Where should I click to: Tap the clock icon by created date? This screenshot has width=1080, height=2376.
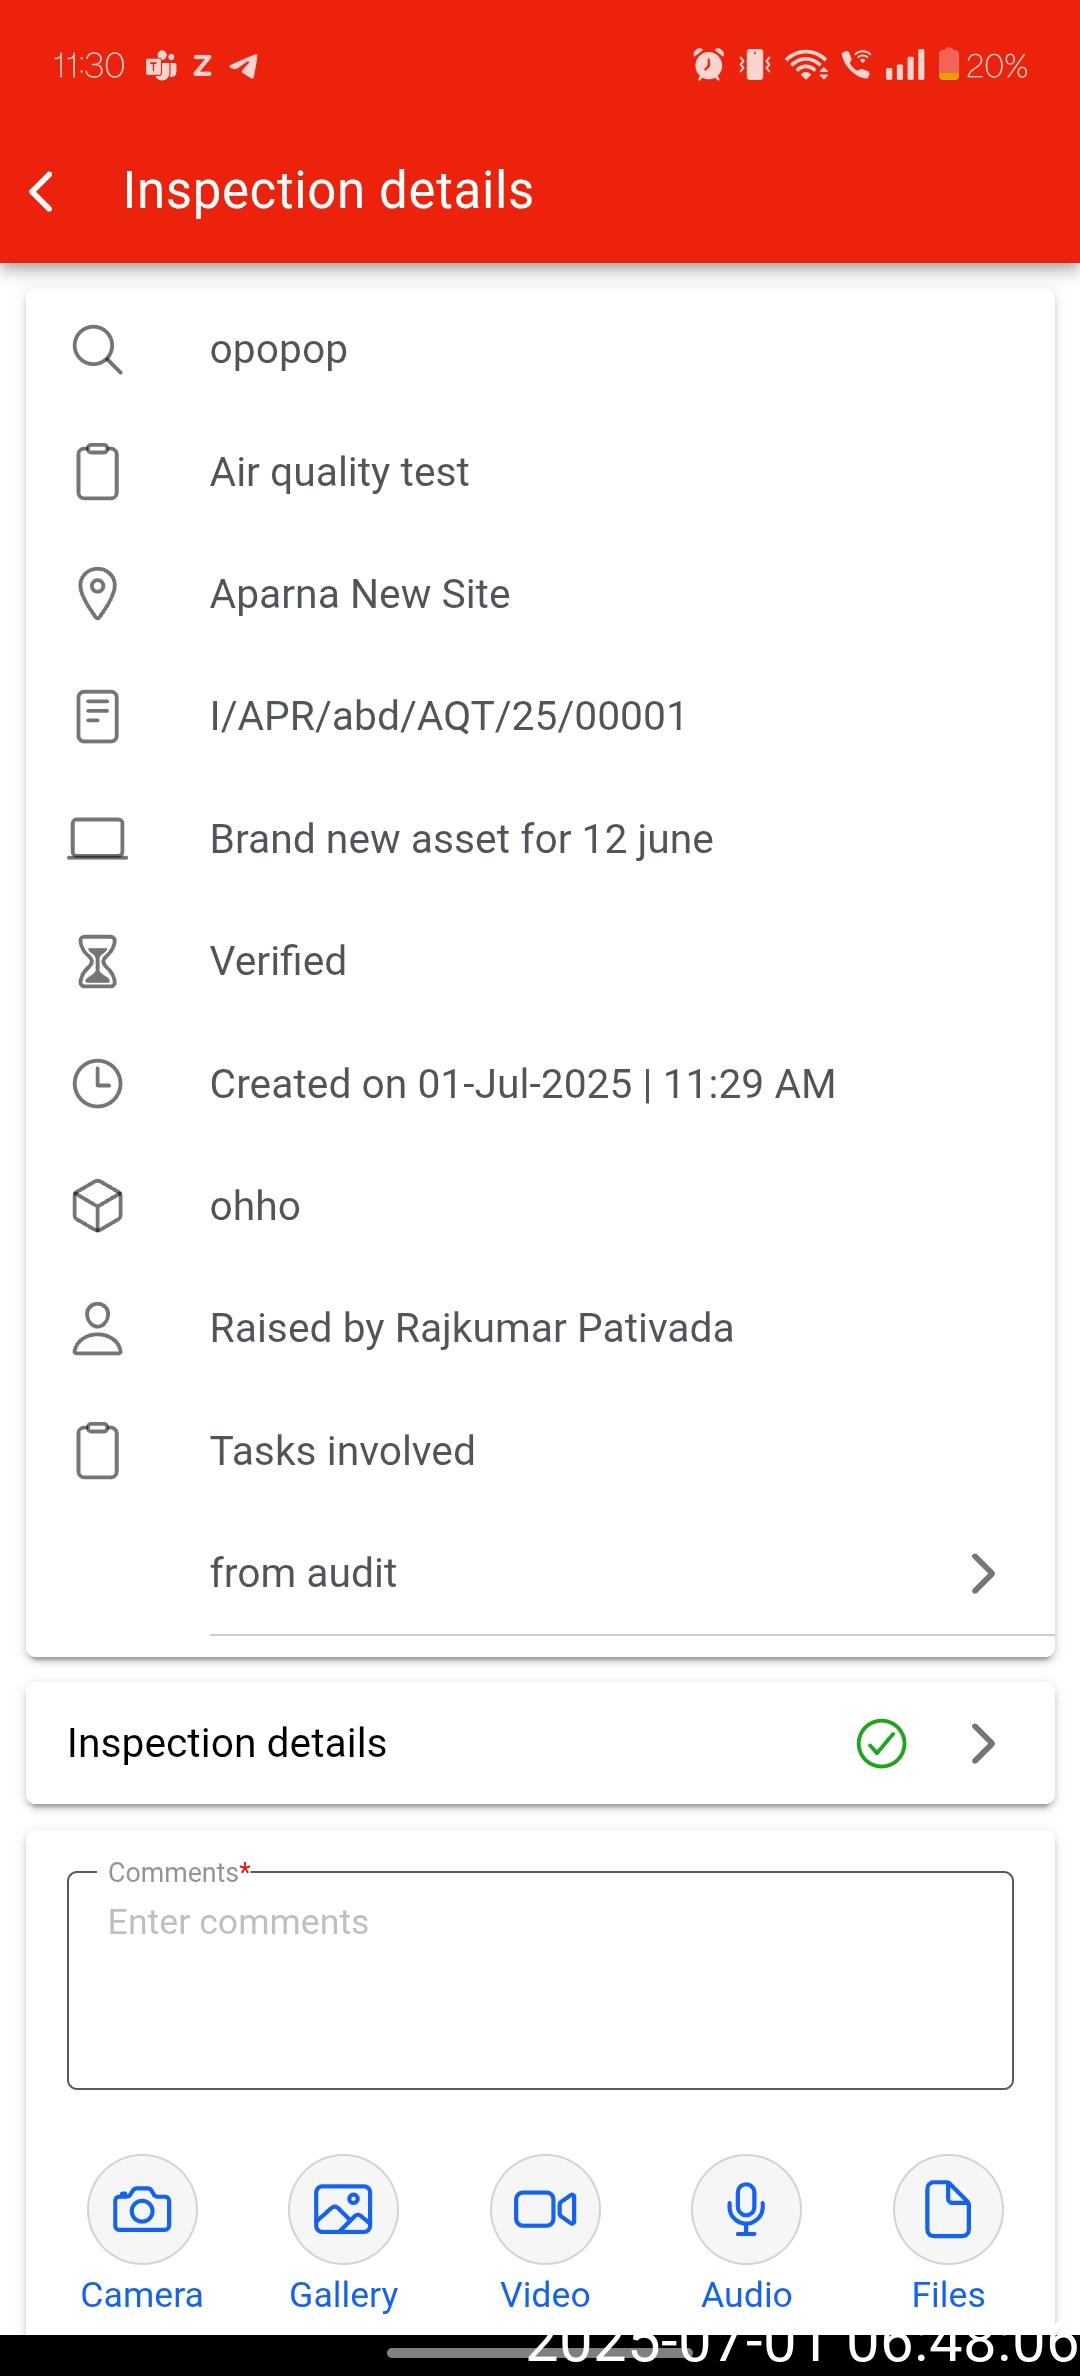(97, 1084)
